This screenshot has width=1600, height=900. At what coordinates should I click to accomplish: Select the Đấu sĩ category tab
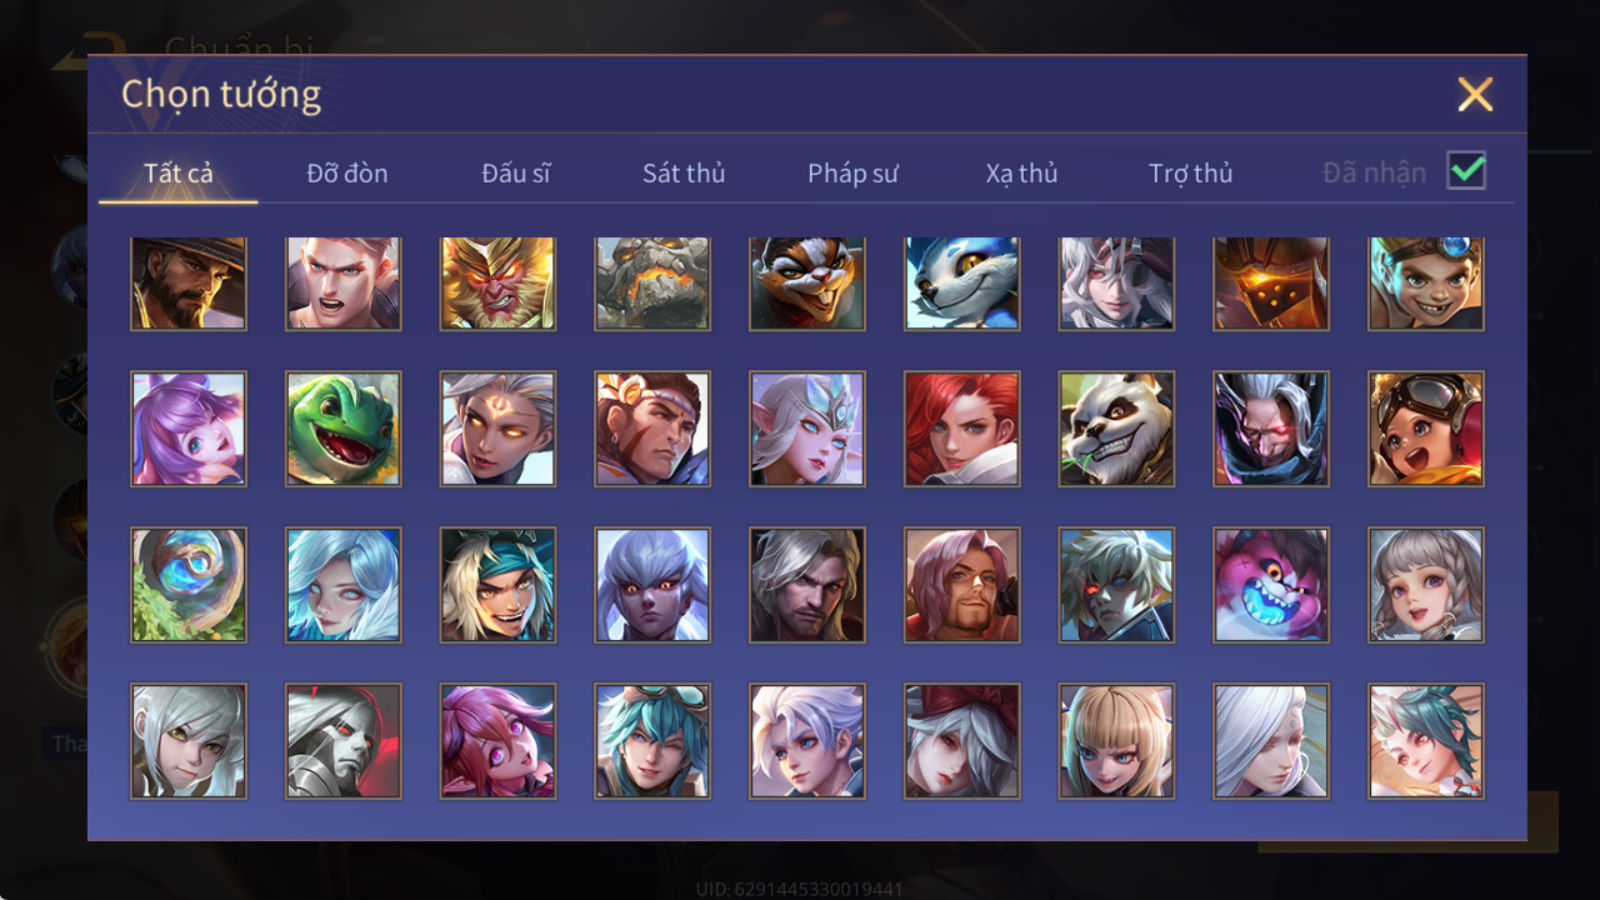point(515,173)
